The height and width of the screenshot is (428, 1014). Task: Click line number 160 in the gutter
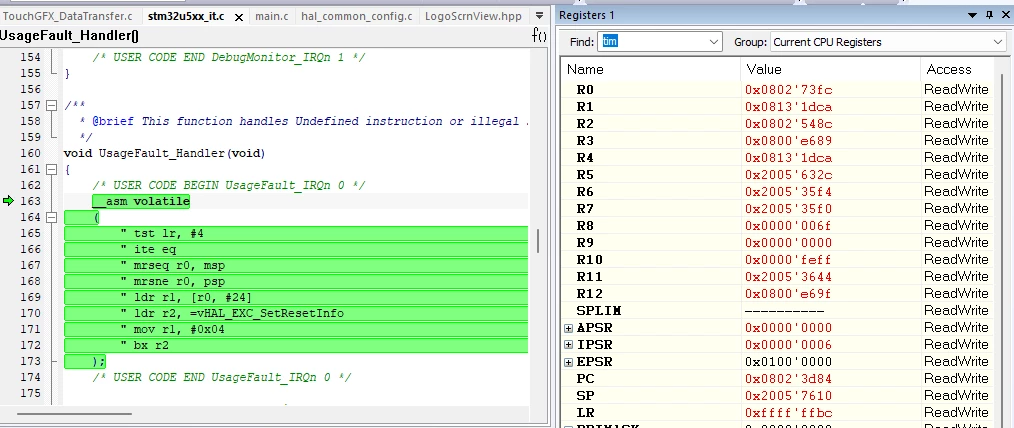[x=30, y=153]
